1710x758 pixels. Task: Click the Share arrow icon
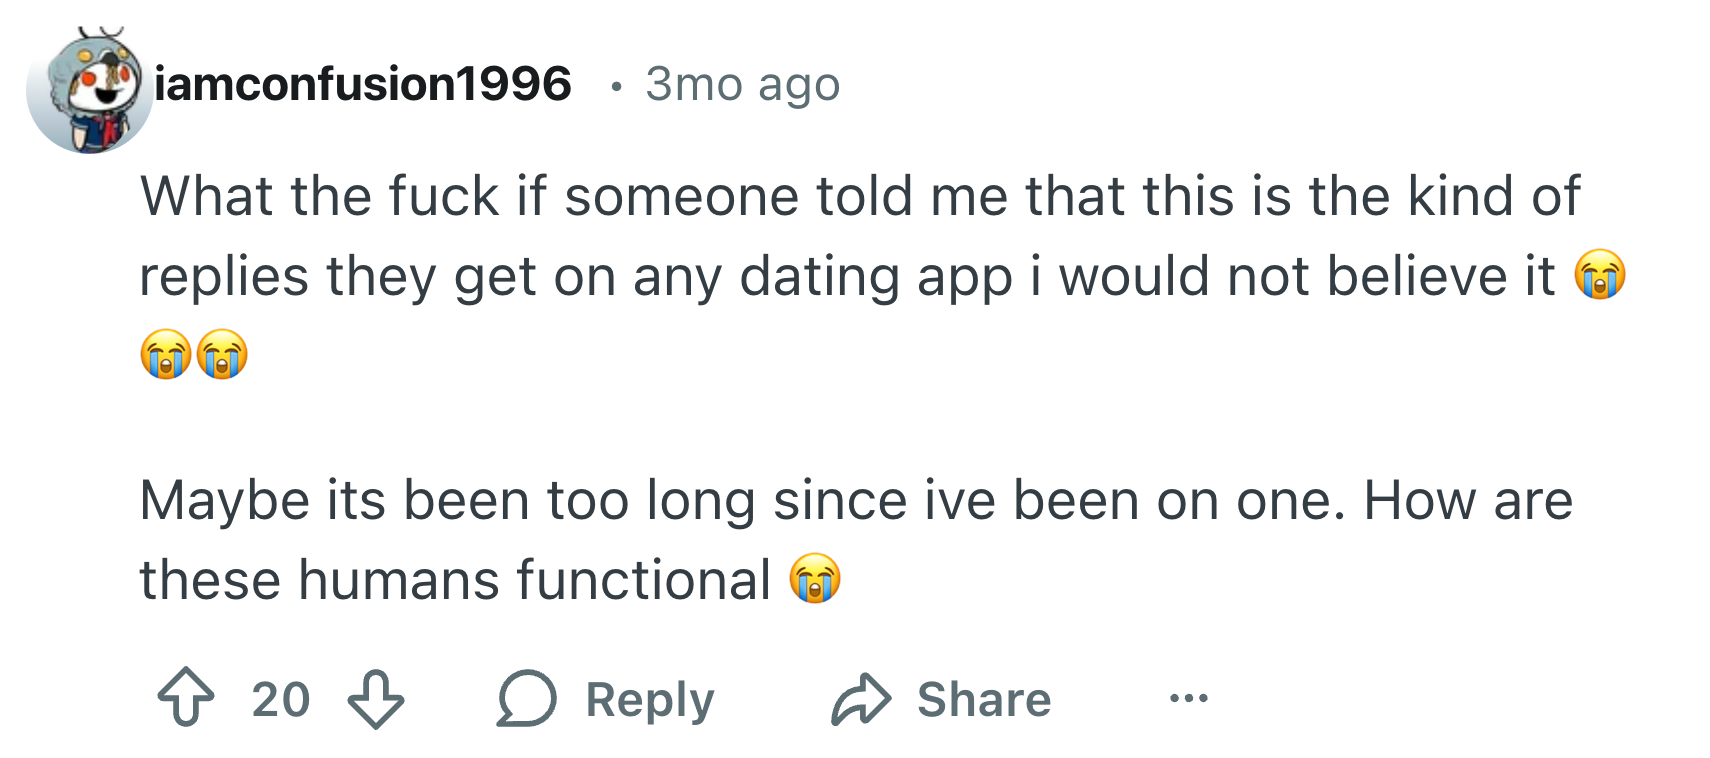coord(860,698)
